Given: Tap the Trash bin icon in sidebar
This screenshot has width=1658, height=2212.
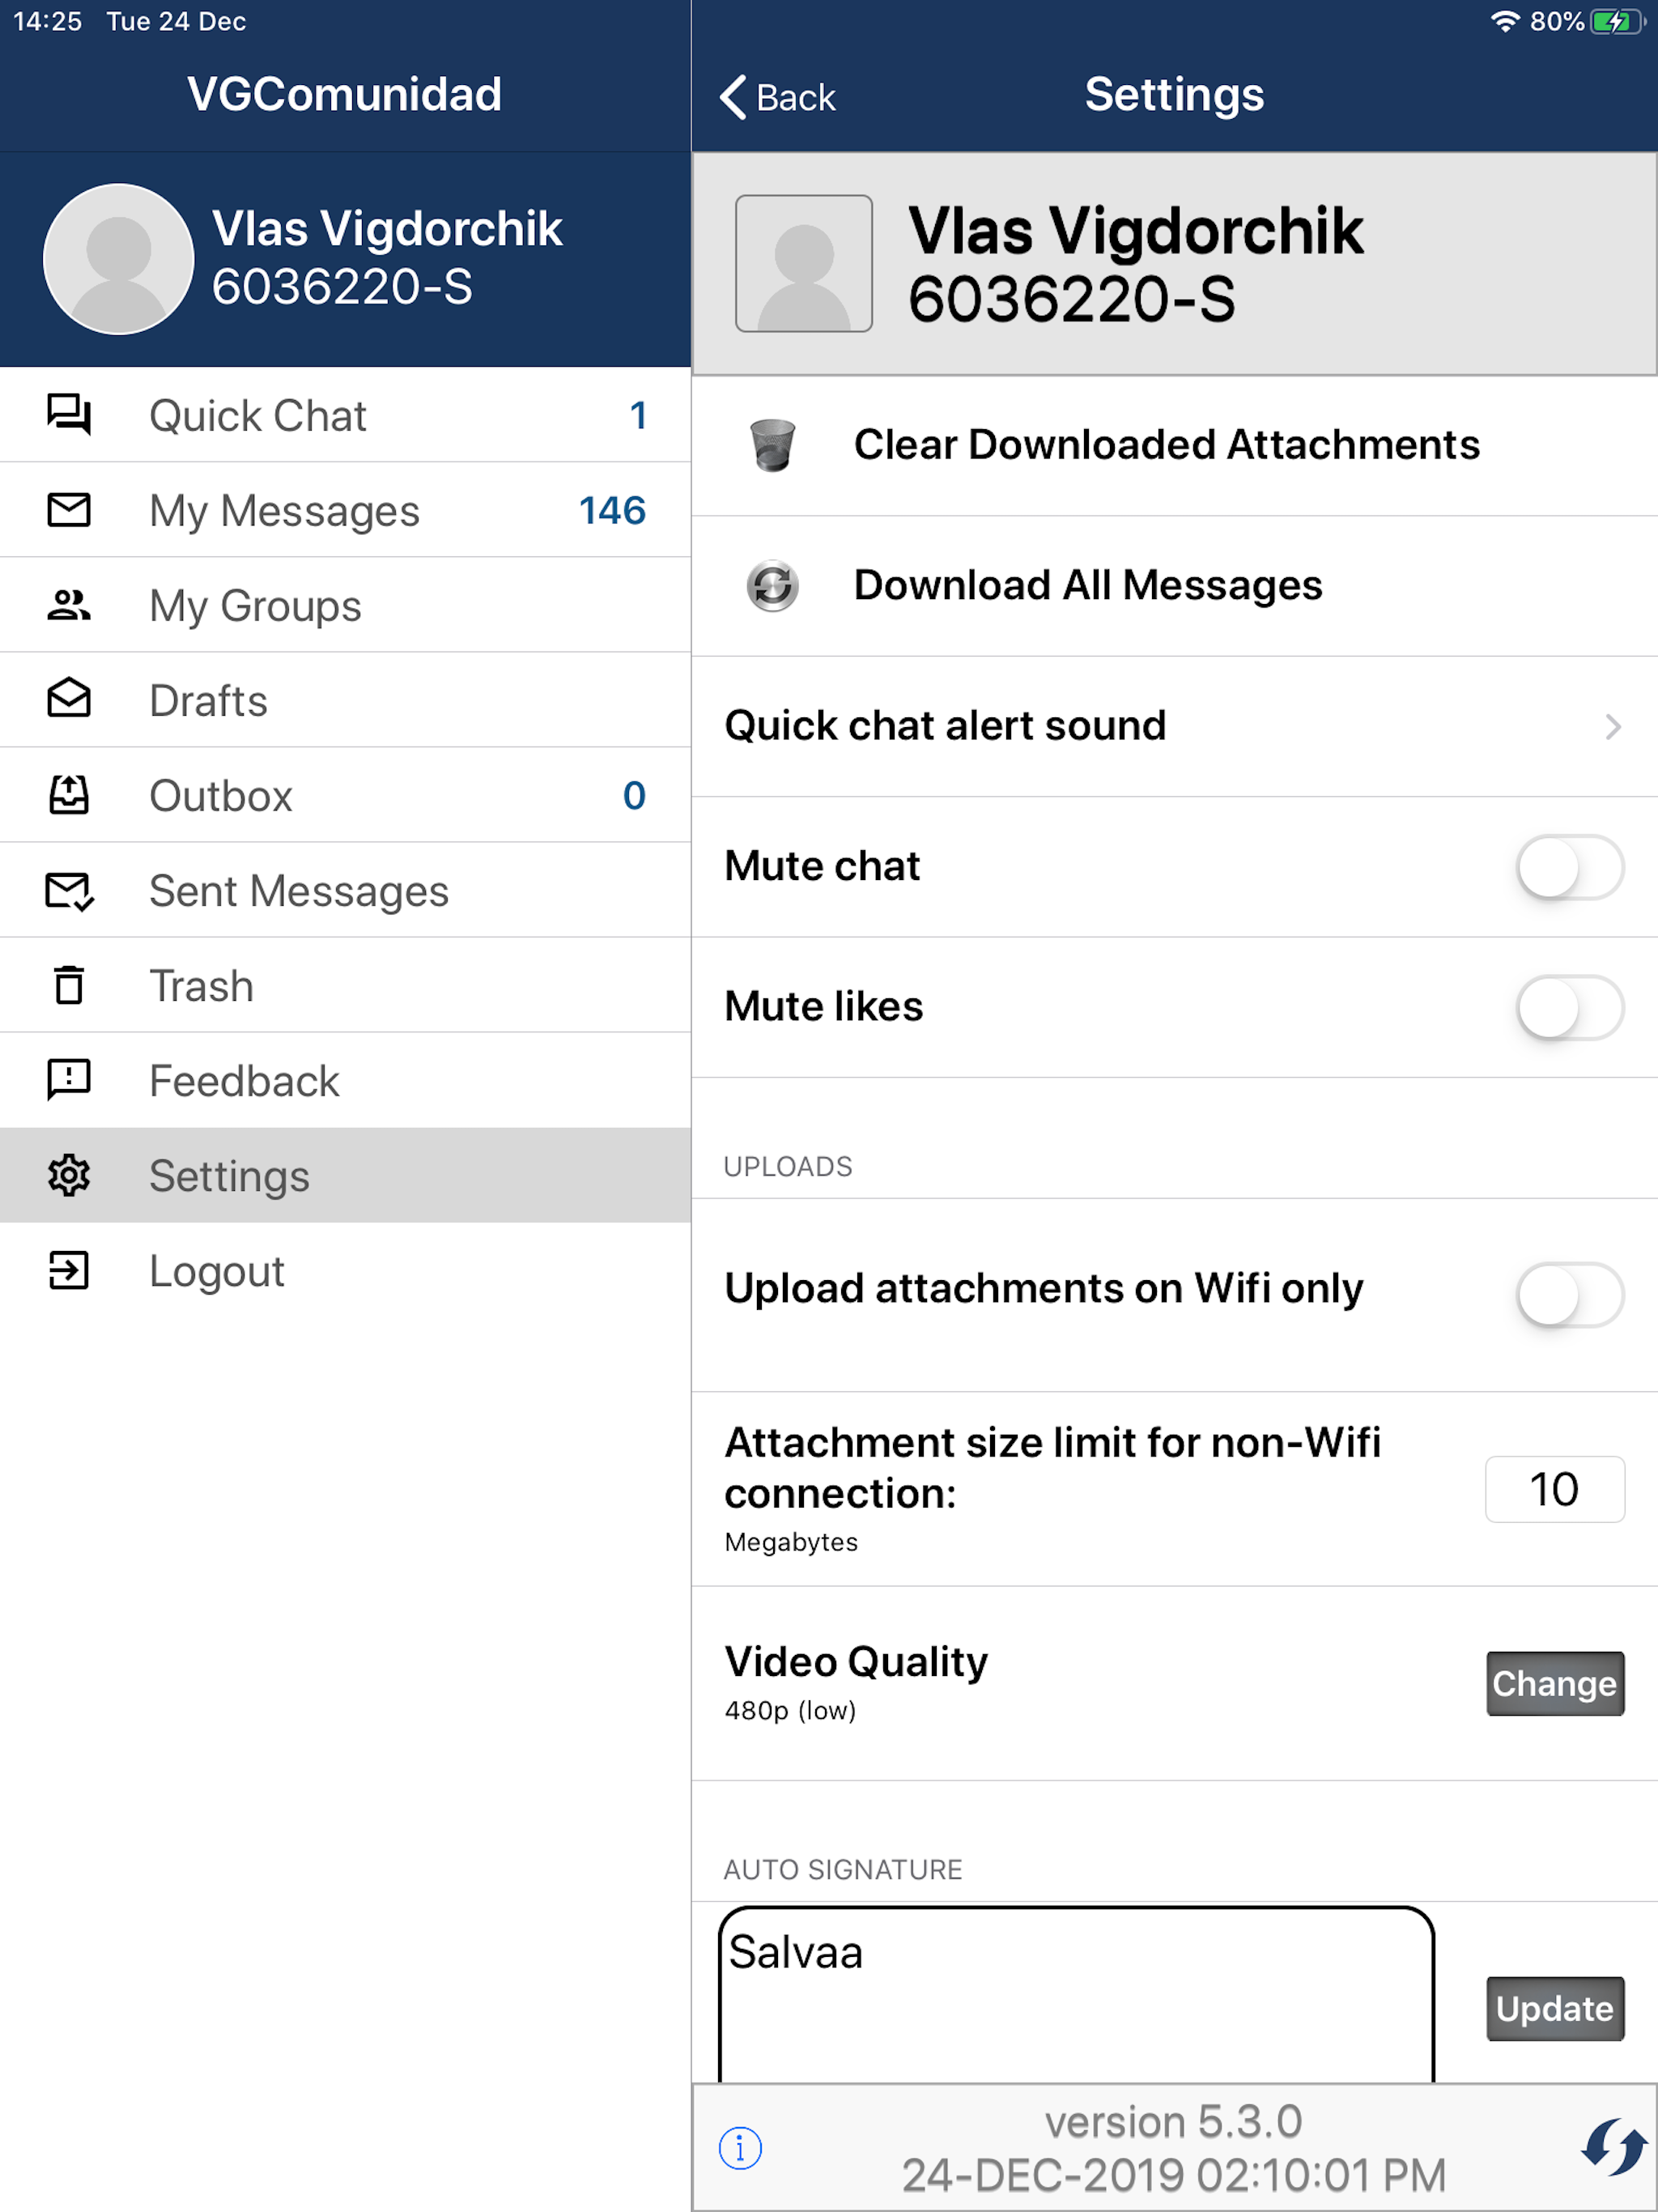Looking at the screenshot, I should pyautogui.click(x=69, y=985).
